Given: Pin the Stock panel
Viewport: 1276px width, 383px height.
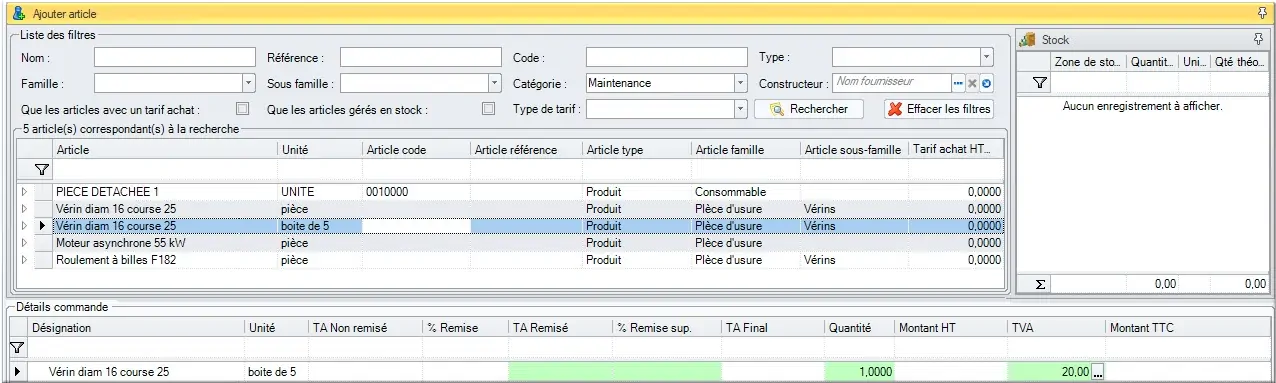Looking at the screenshot, I should pos(1258,39).
